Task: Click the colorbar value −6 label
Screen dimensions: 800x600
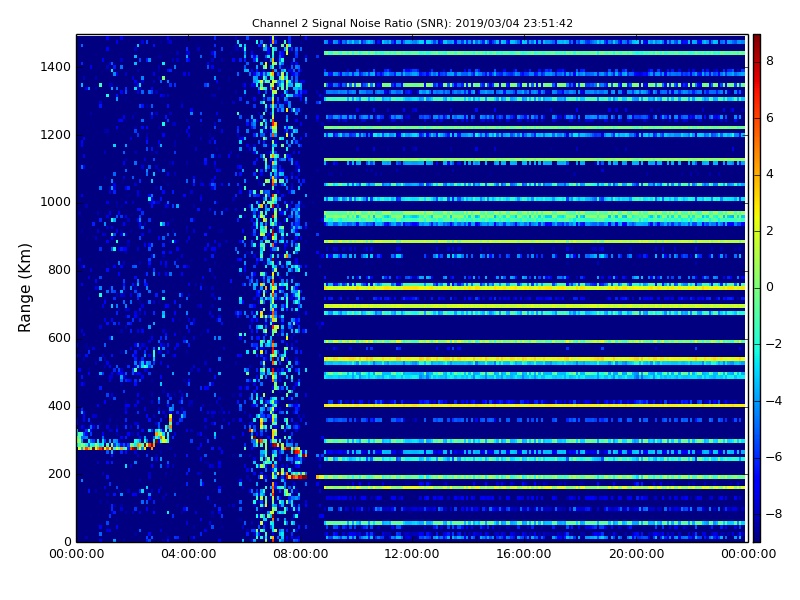Action: 773,457
